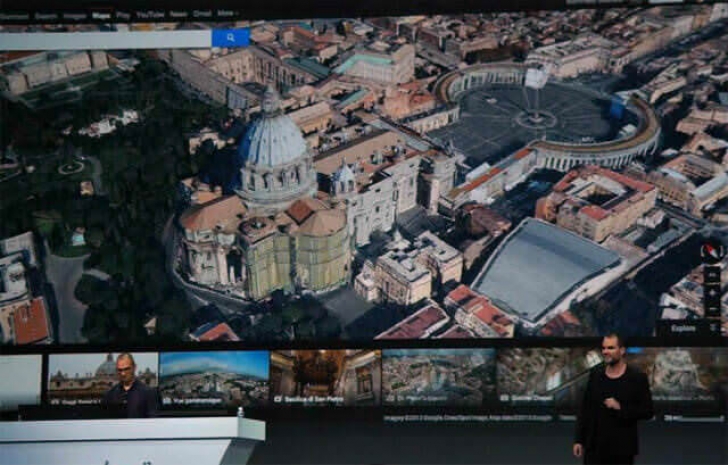The width and height of the screenshot is (728, 465).
Task: Open Images from the top navigation bar
Action: 75,16
